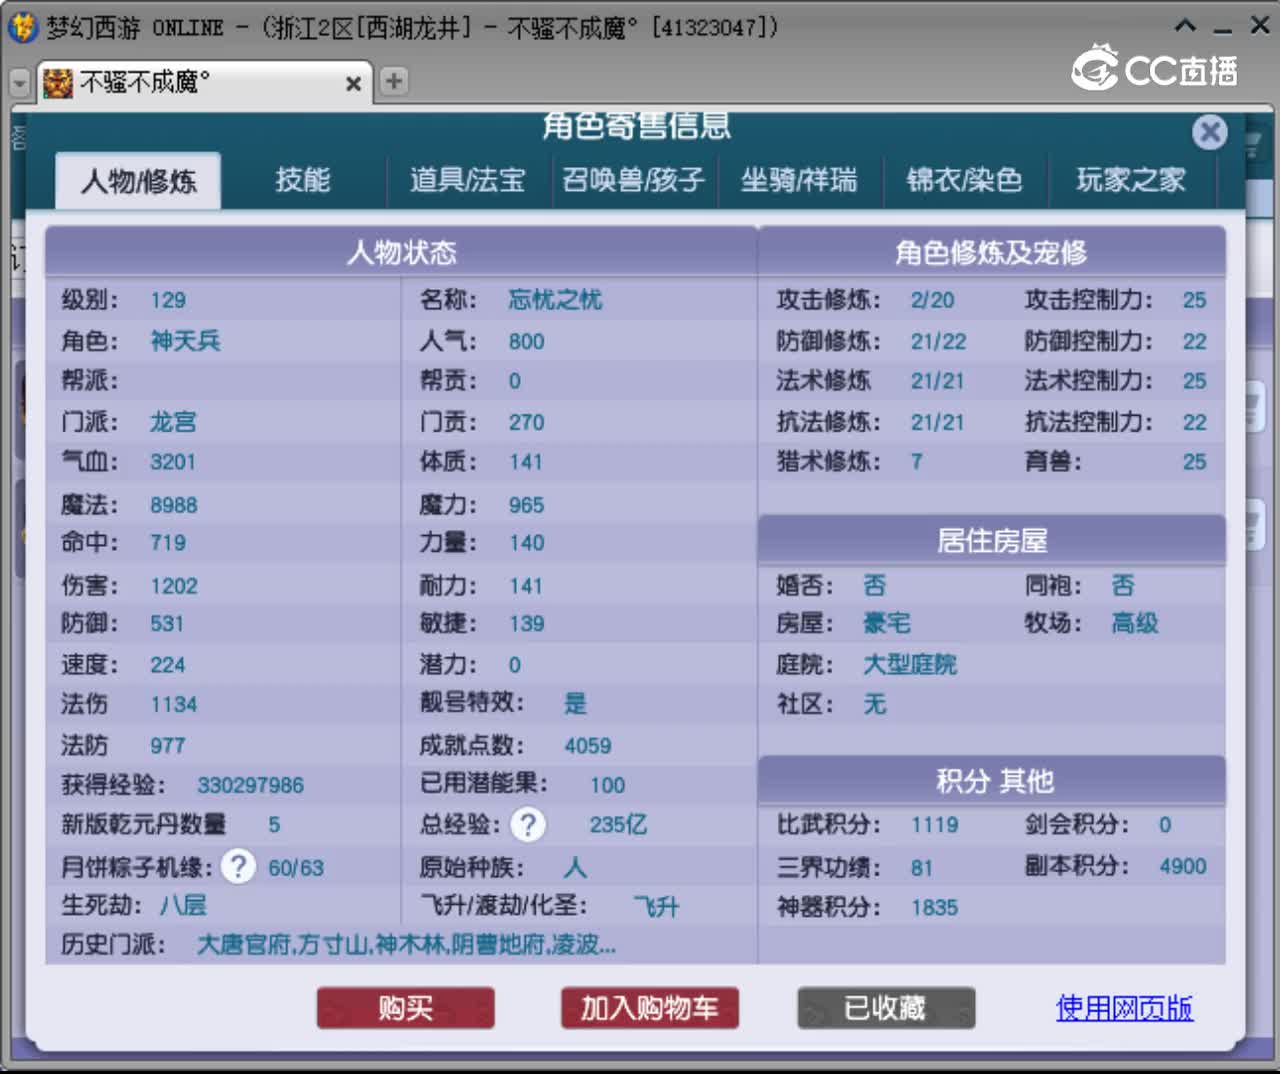Click the level value 129

[x=168, y=300]
